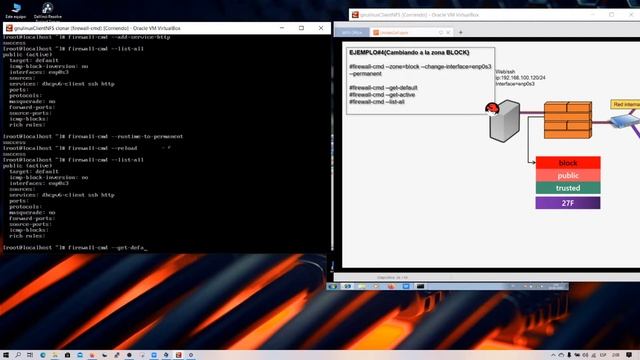Screen dimensions: 640x360
Task: Launch Microsoft Edge from the taskbar
Action: tap(42, 355)
